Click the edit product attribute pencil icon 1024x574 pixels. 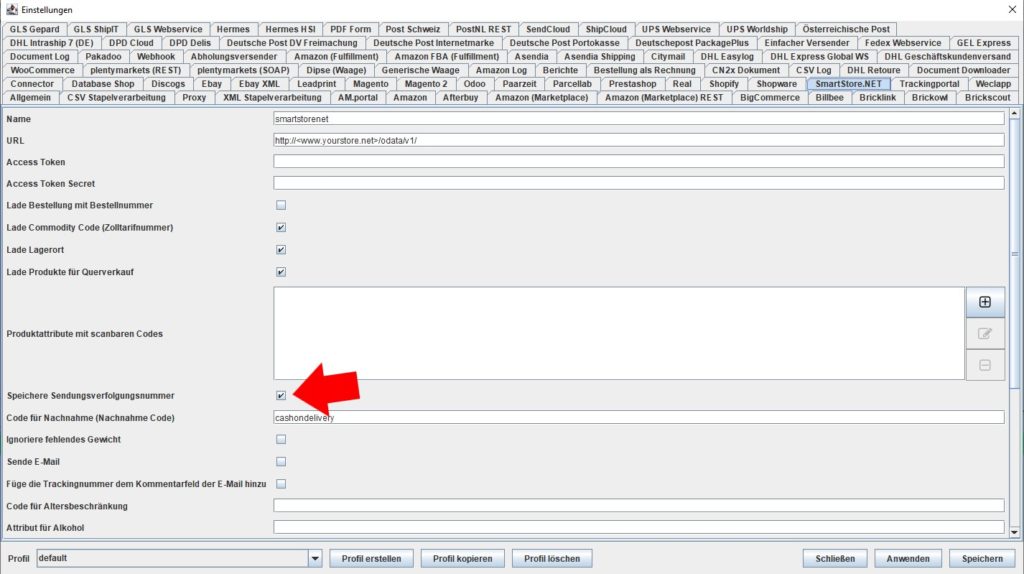[x=985, y=334]
